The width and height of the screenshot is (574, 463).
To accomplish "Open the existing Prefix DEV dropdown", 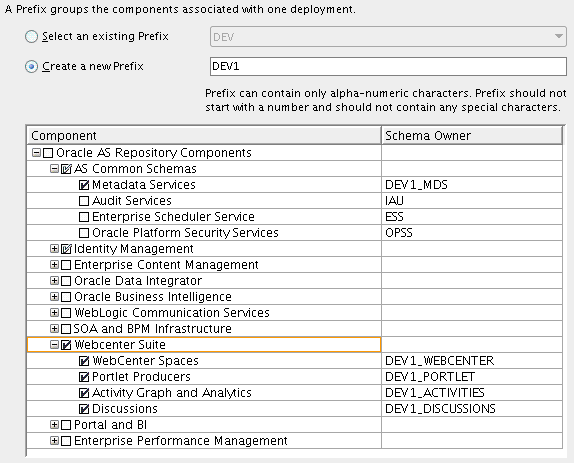I will [x=388, y=37].
